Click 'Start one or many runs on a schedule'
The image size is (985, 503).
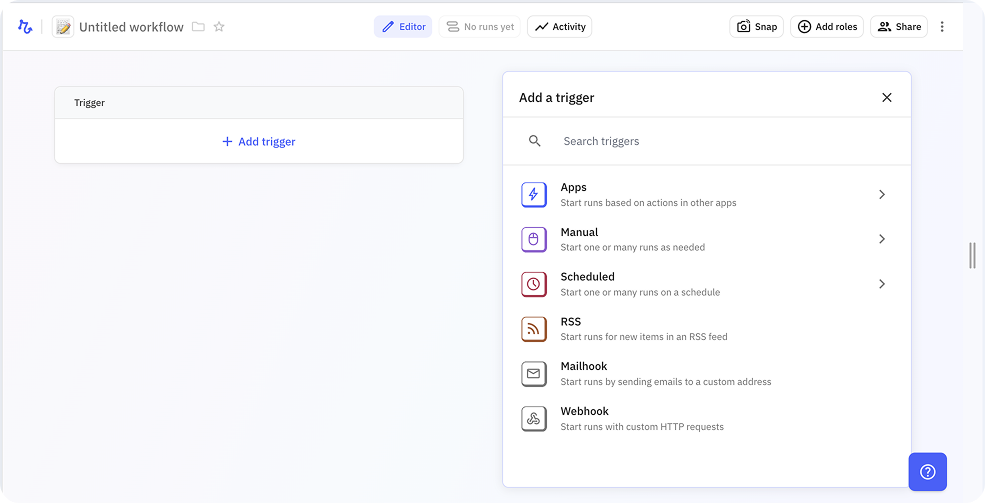click(x=640, y=292)
